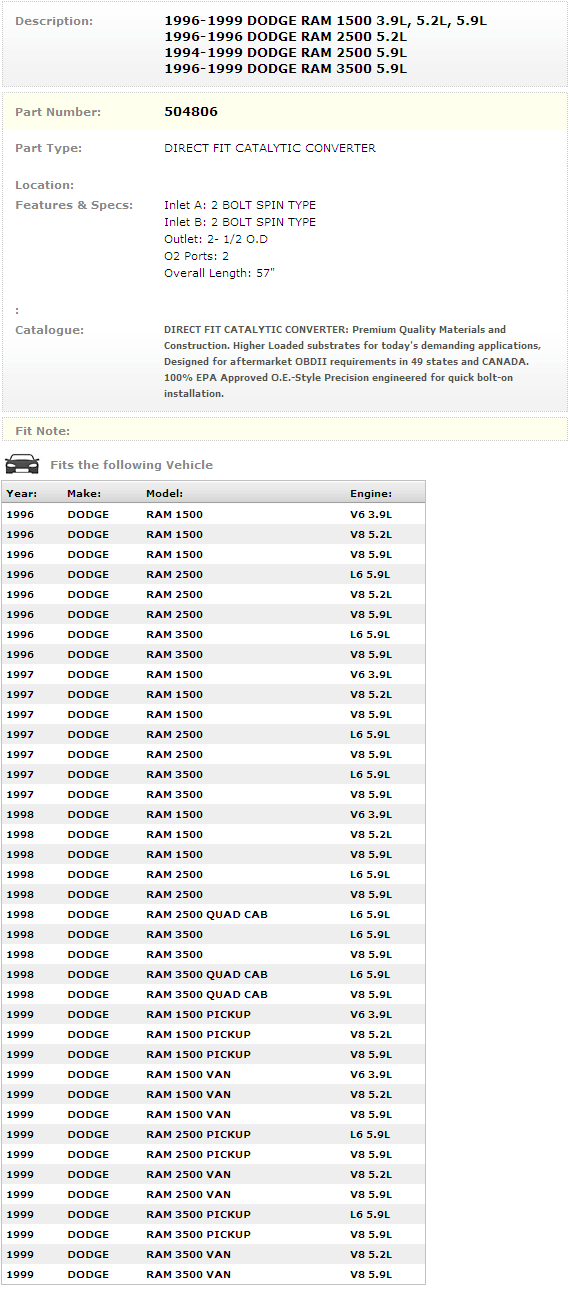Screen dimensions: 570x1305
Task: Click 1999 RAM 1500 PICKUP V8 5.2L row
Action: pyautogui.click(x=213, y=1034)
